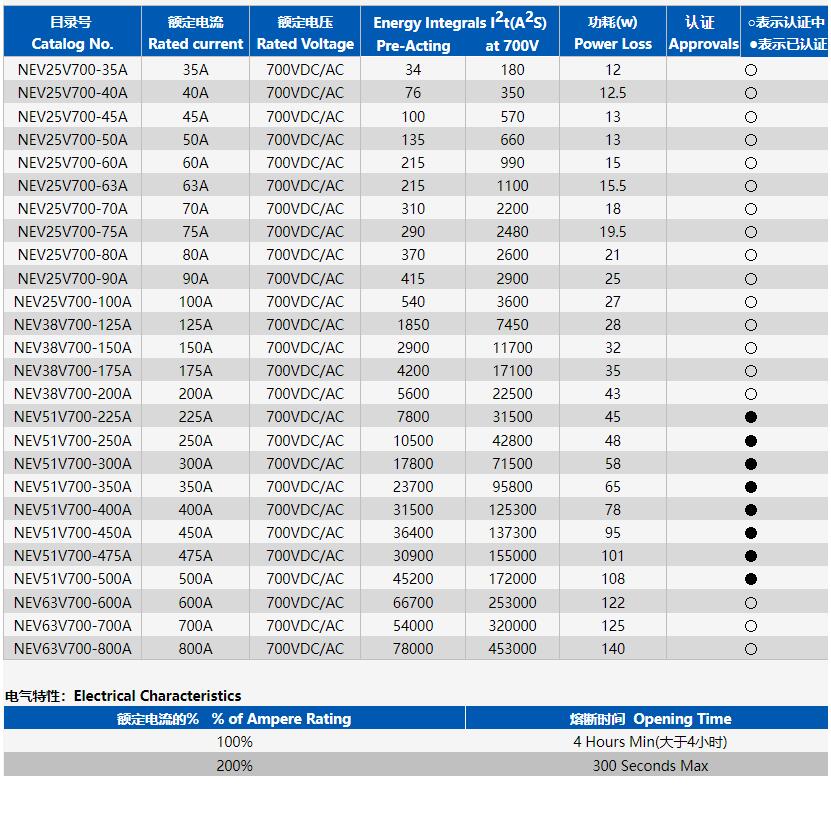
Task: Click the Approvals column header
Action: pyautogui.click(x=703, y=33)
